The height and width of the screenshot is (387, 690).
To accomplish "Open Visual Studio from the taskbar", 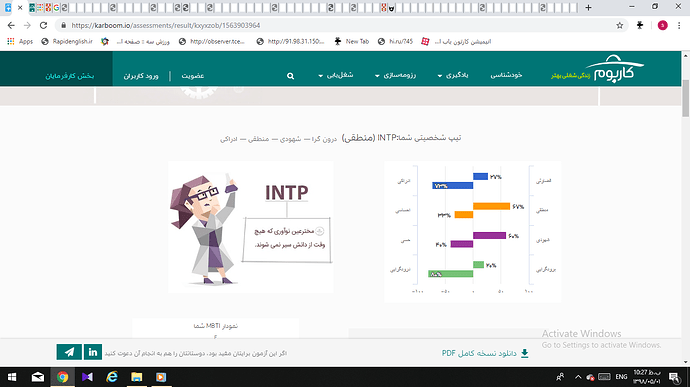I will click(x=87, y=377).
